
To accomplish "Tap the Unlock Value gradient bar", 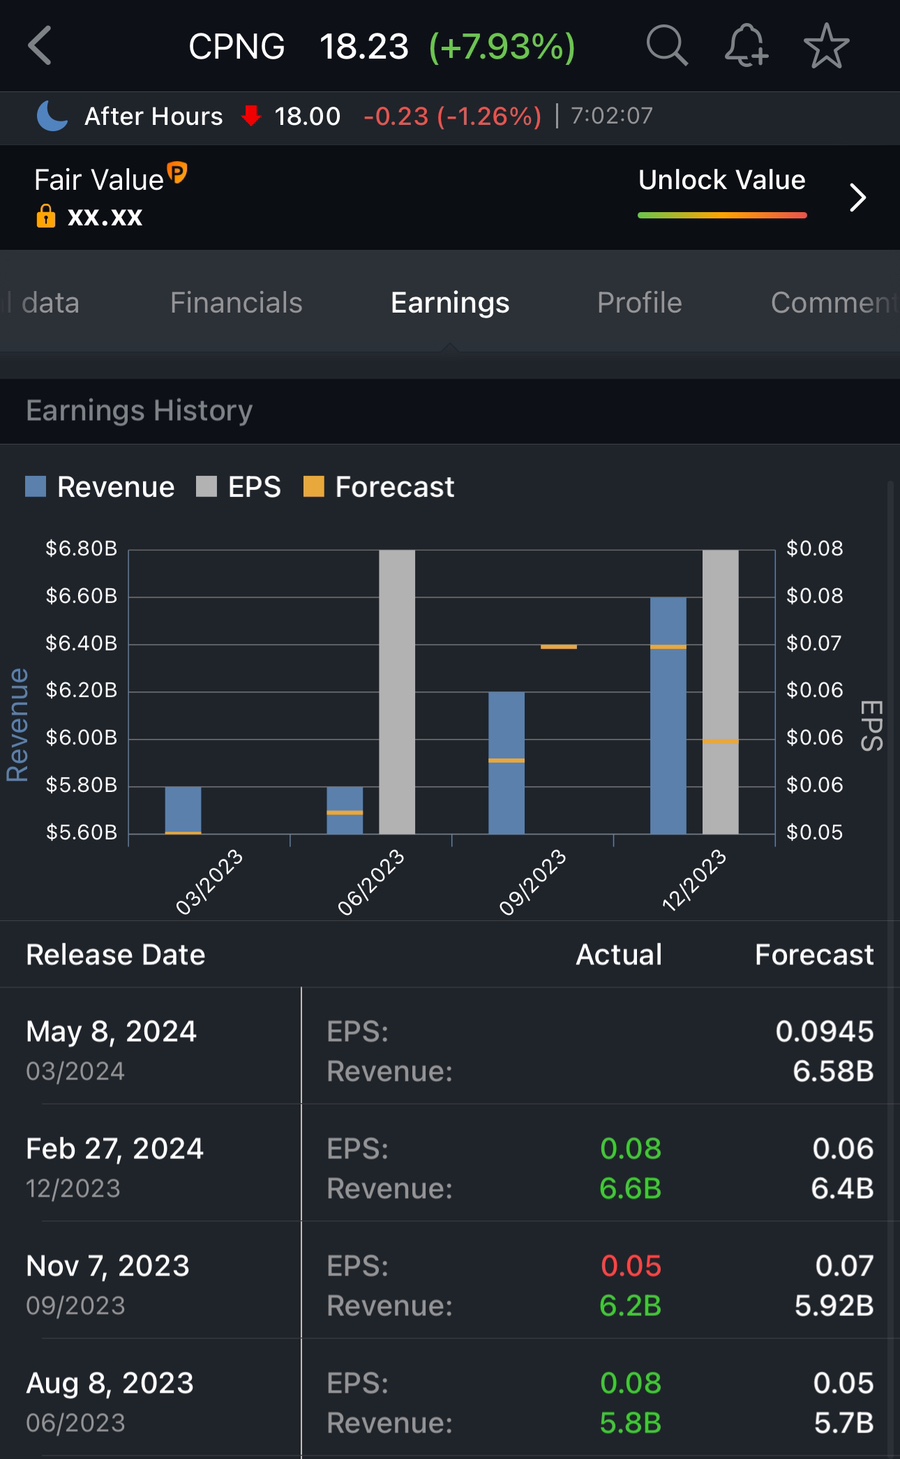I will [722, 215].
